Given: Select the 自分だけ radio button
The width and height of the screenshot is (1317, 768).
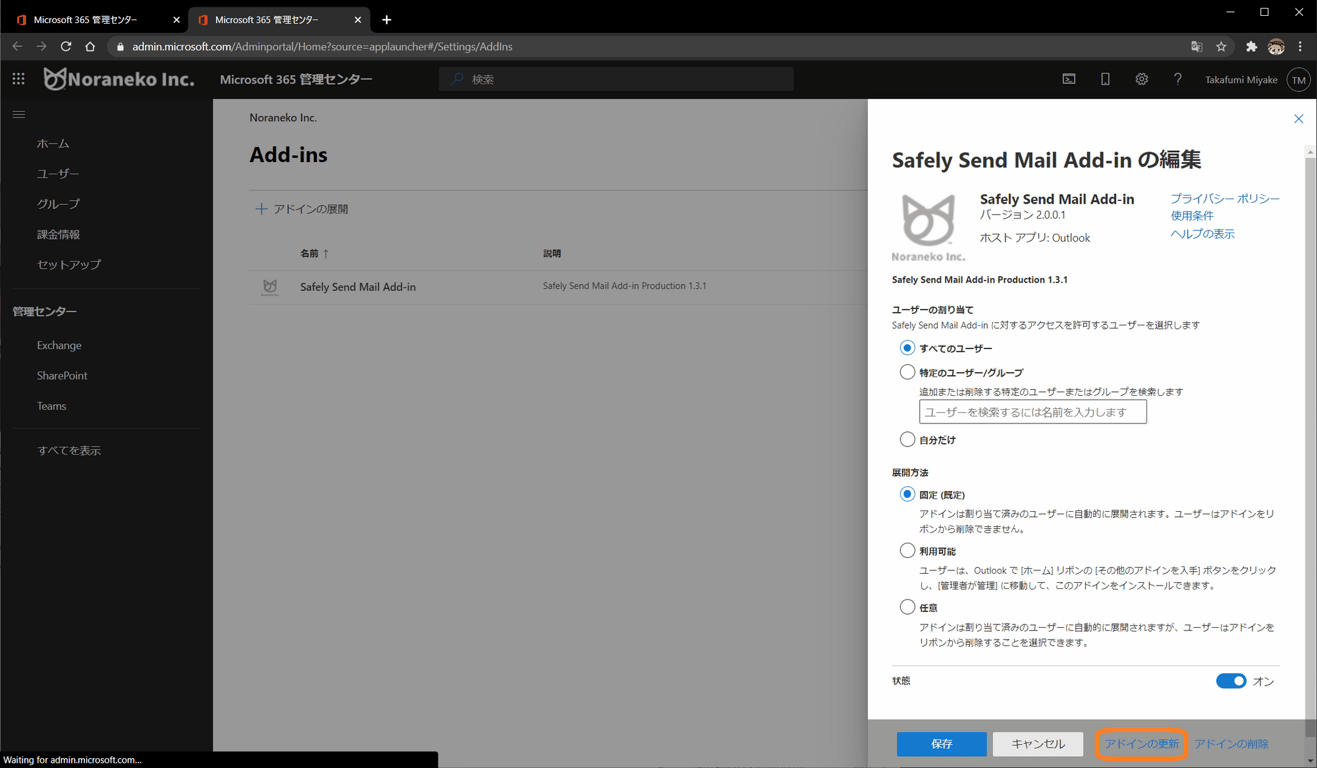Looking at the screenshot, I should [907, 439].
